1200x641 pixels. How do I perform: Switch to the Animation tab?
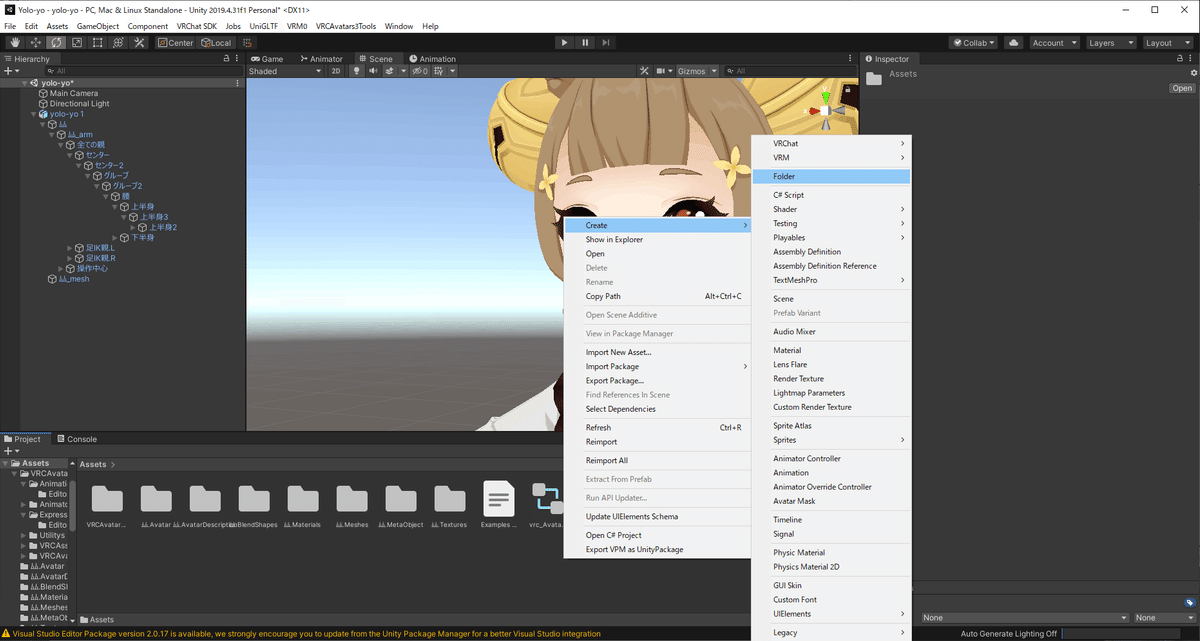pos(431,59)
